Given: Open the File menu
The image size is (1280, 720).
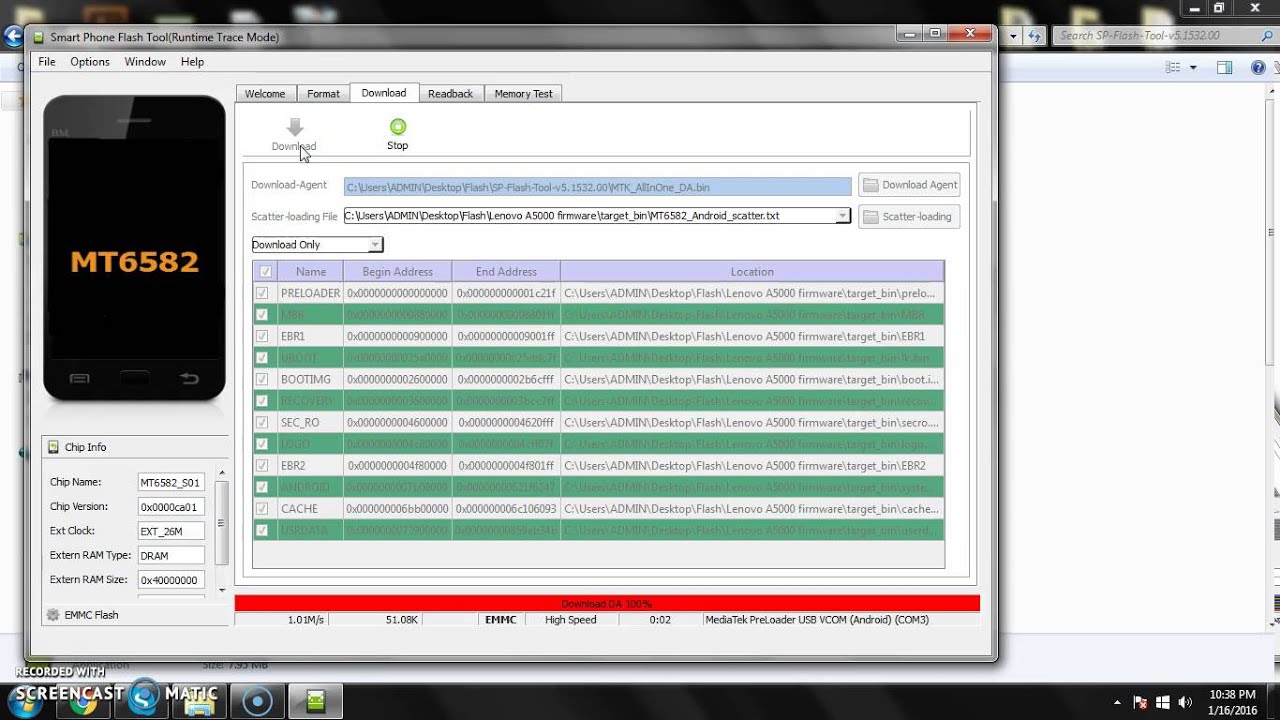Looking at the screenshot, I should (x=47, y=61).
